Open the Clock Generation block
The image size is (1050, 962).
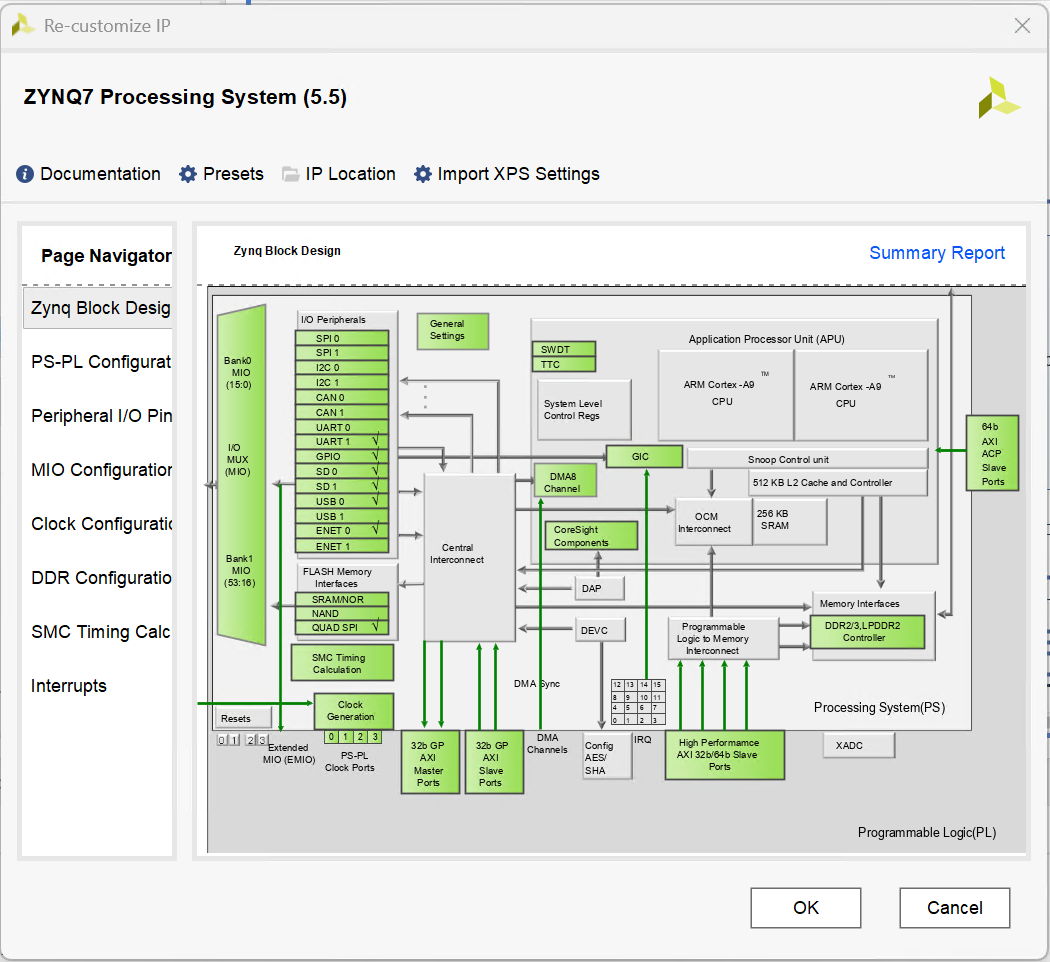pos(352,711)
